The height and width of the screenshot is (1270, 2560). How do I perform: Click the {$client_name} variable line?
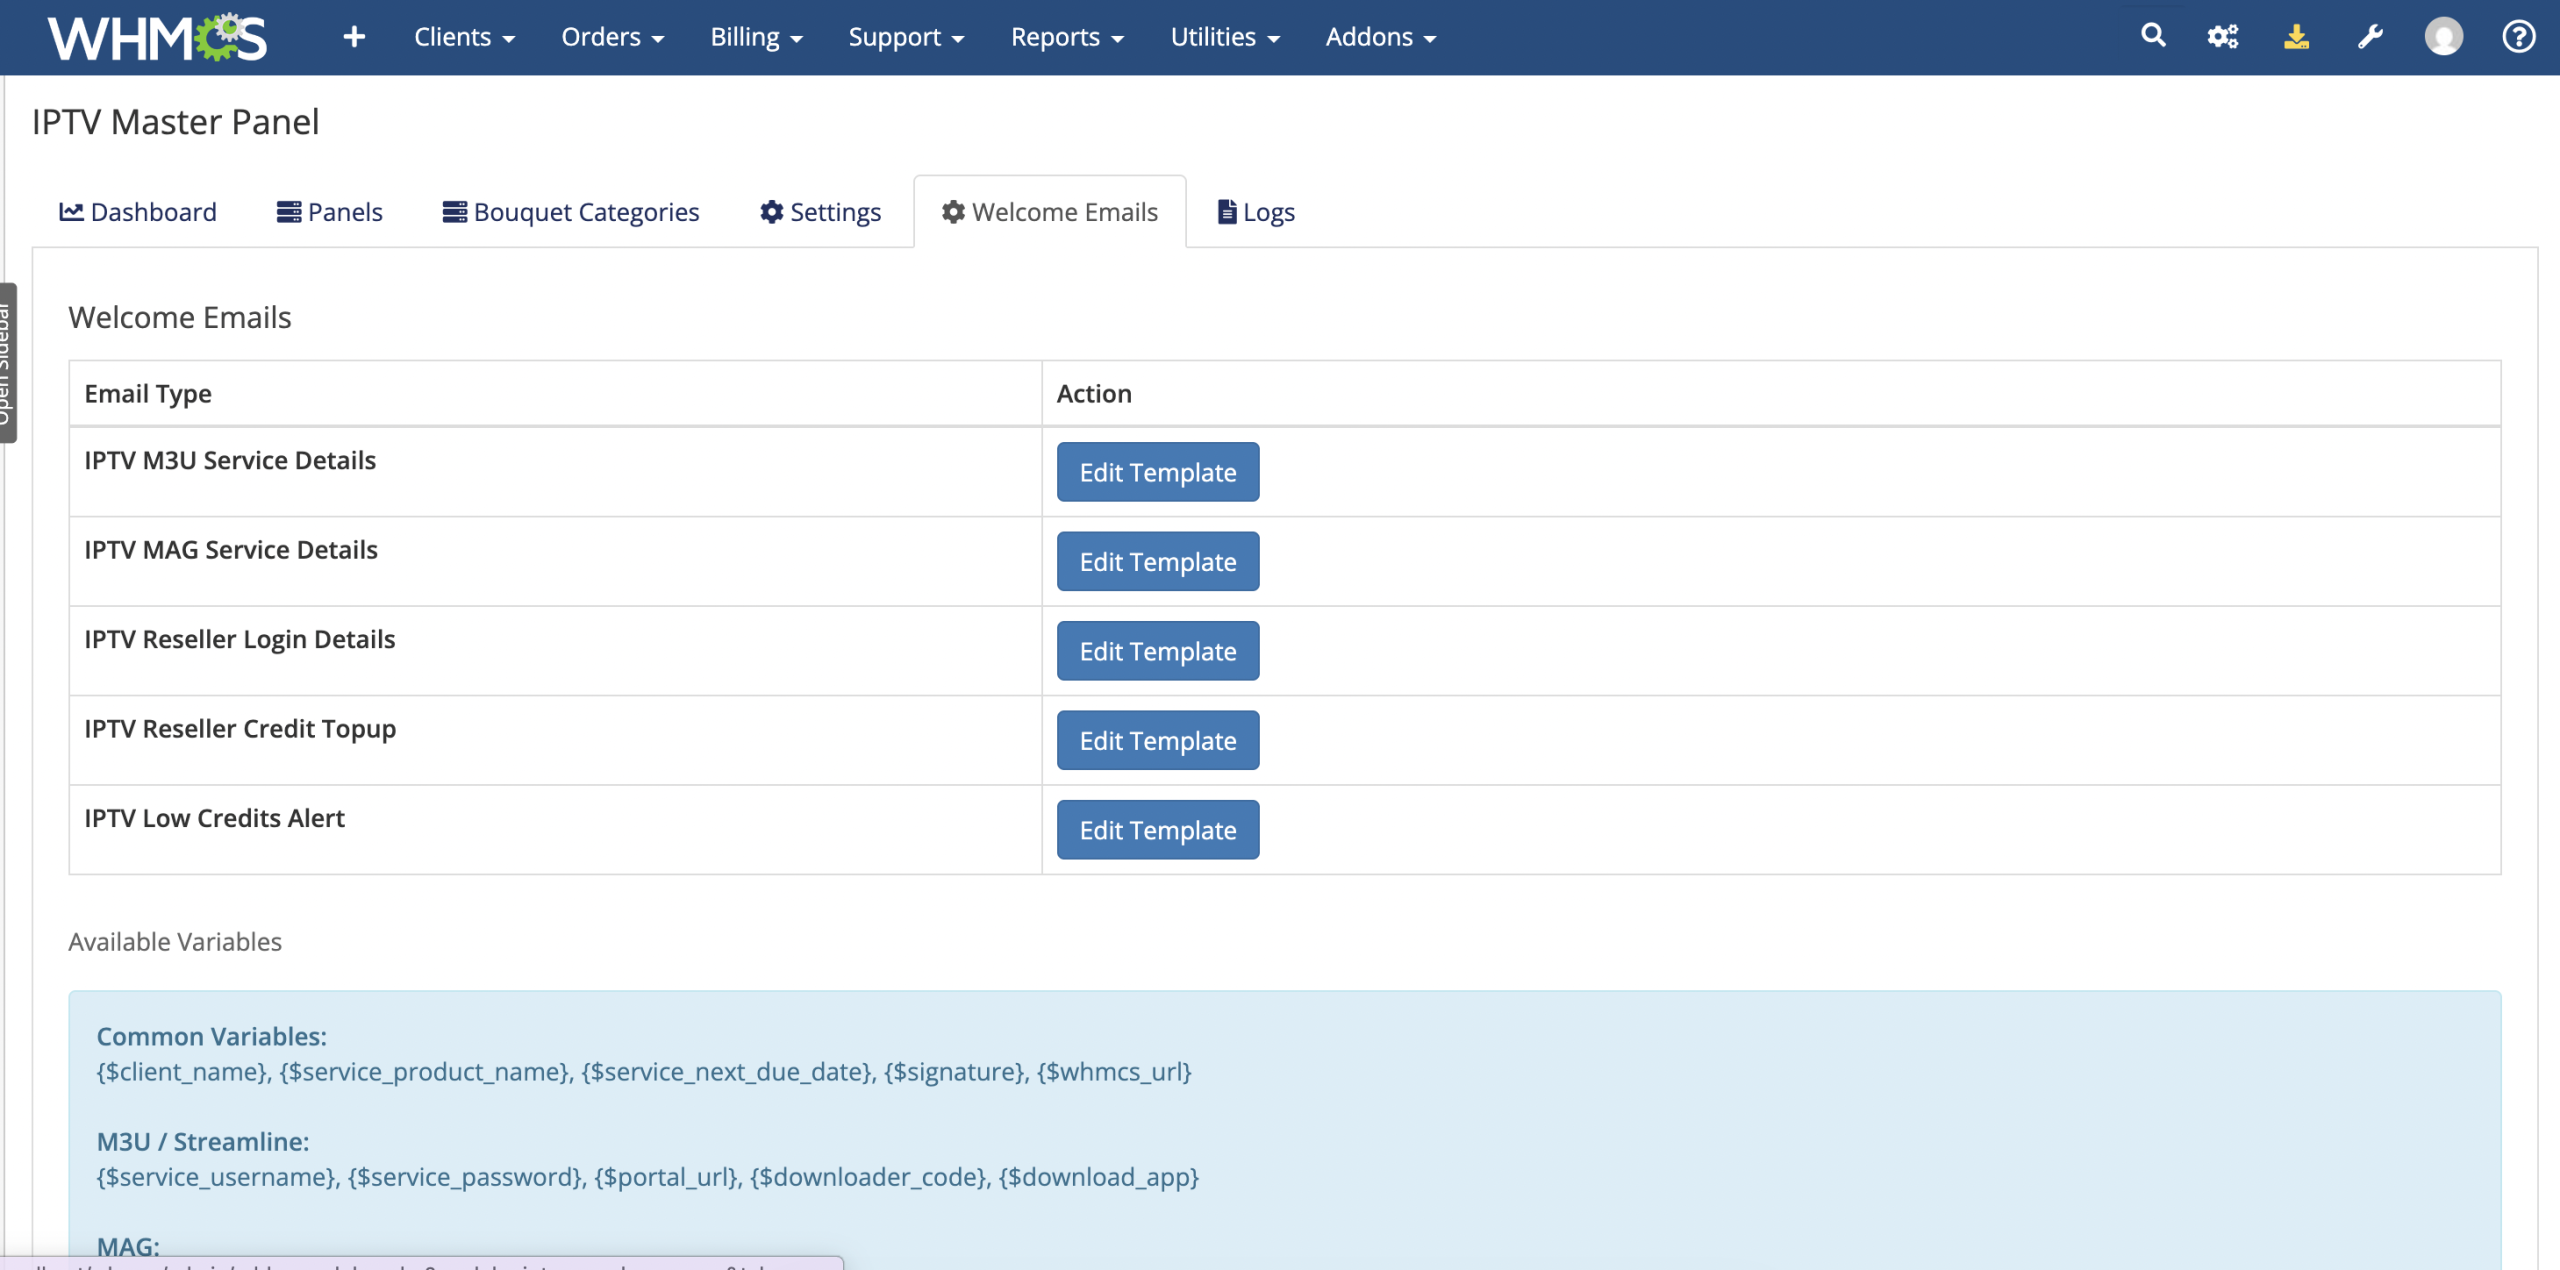644,1072
